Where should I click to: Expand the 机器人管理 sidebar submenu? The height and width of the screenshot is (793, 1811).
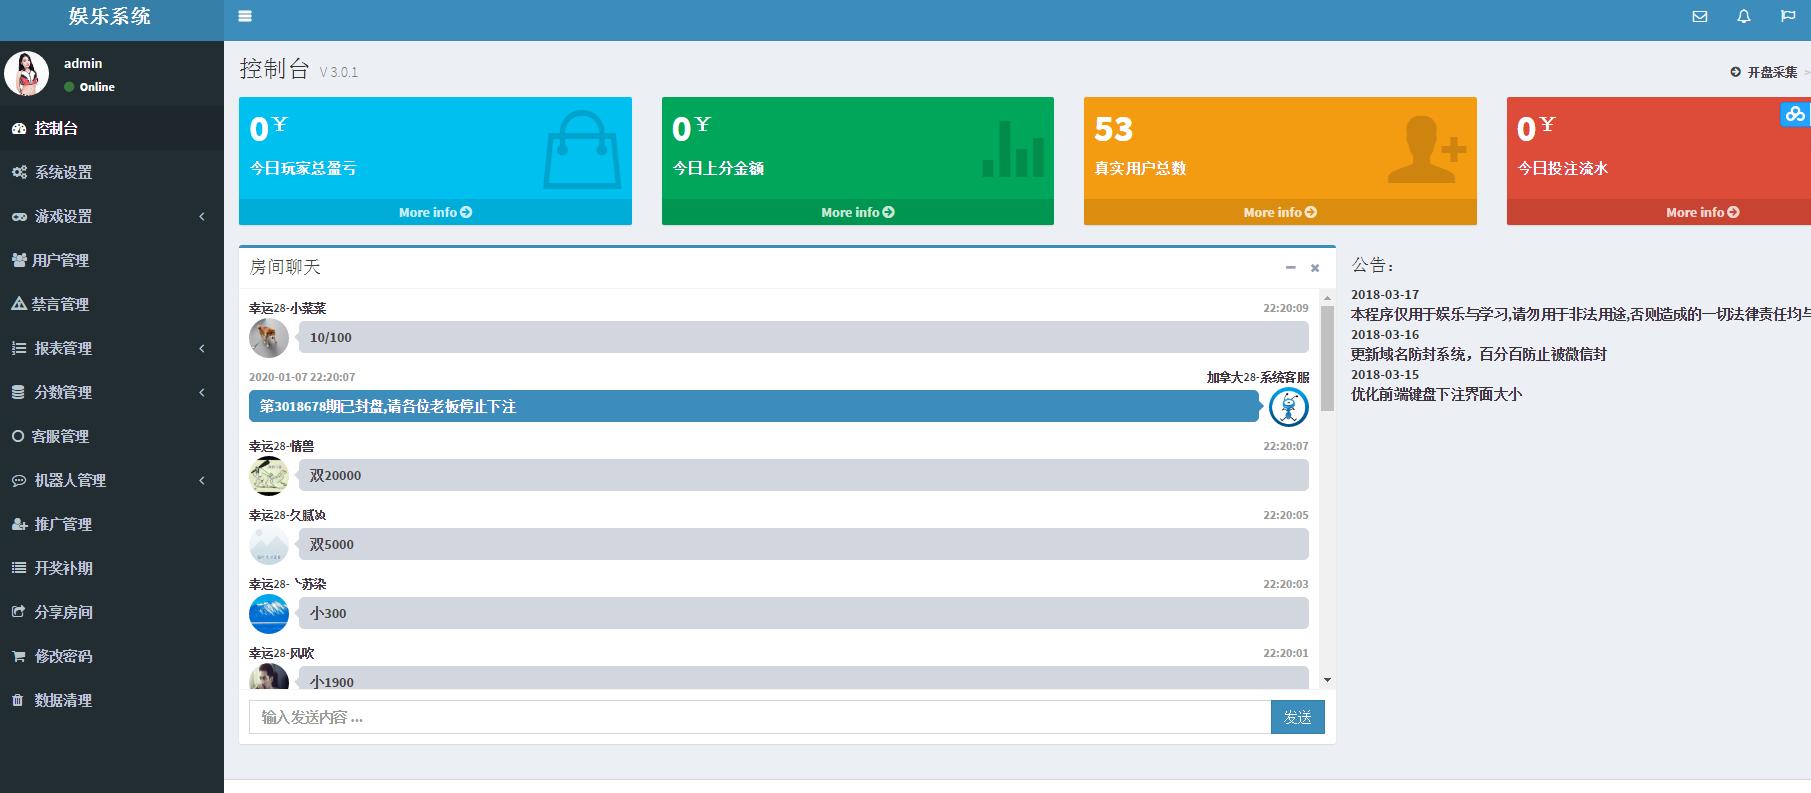point(110,480)
